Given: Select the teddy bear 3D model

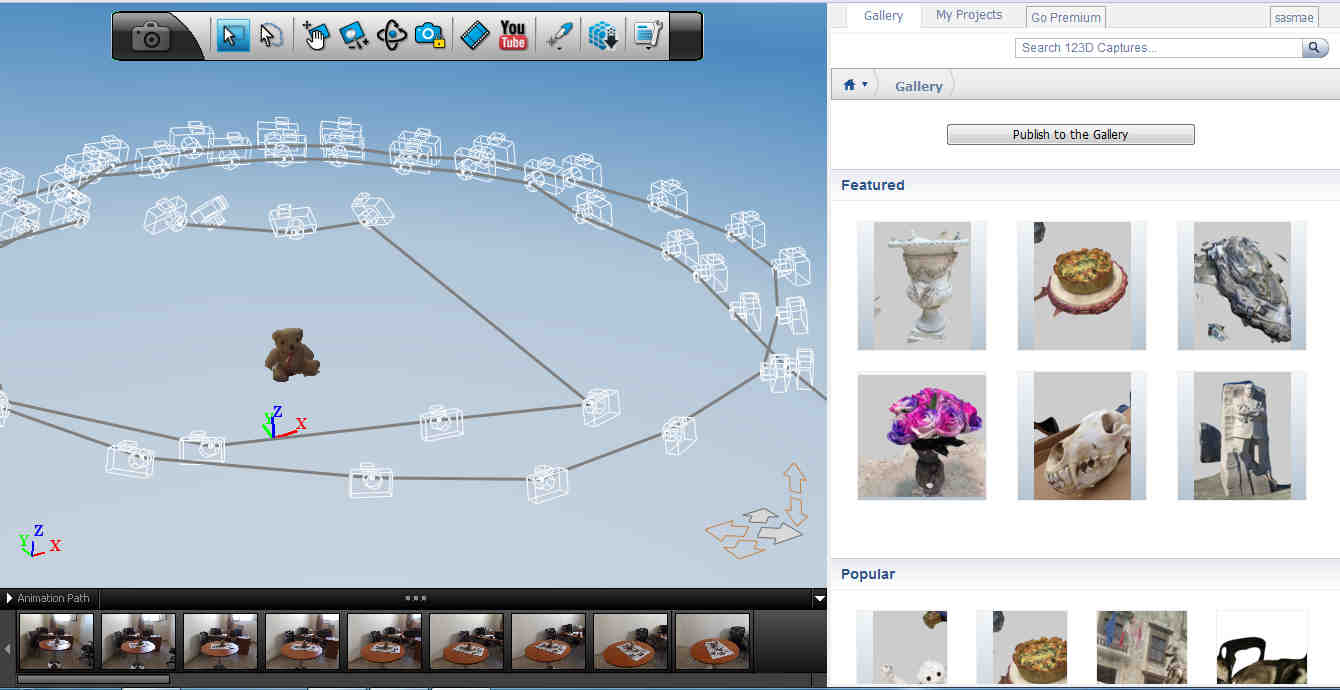Looking at the screenshot, I should pyautogui.click(x=291, y=355).
